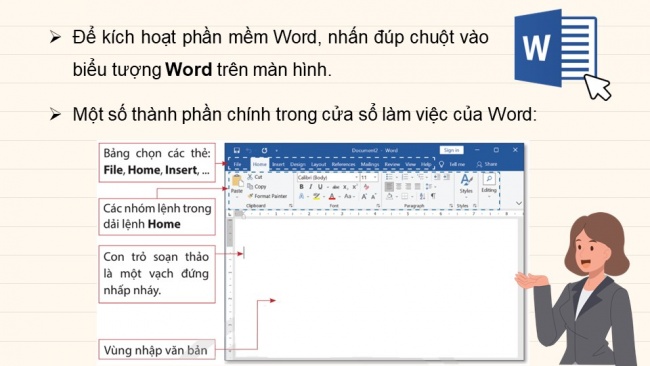Click the Paste clipboard icon

click(237, 183)
